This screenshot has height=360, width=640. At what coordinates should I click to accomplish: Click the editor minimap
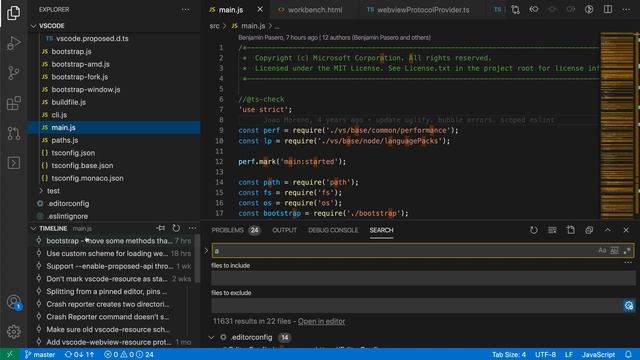617,126
